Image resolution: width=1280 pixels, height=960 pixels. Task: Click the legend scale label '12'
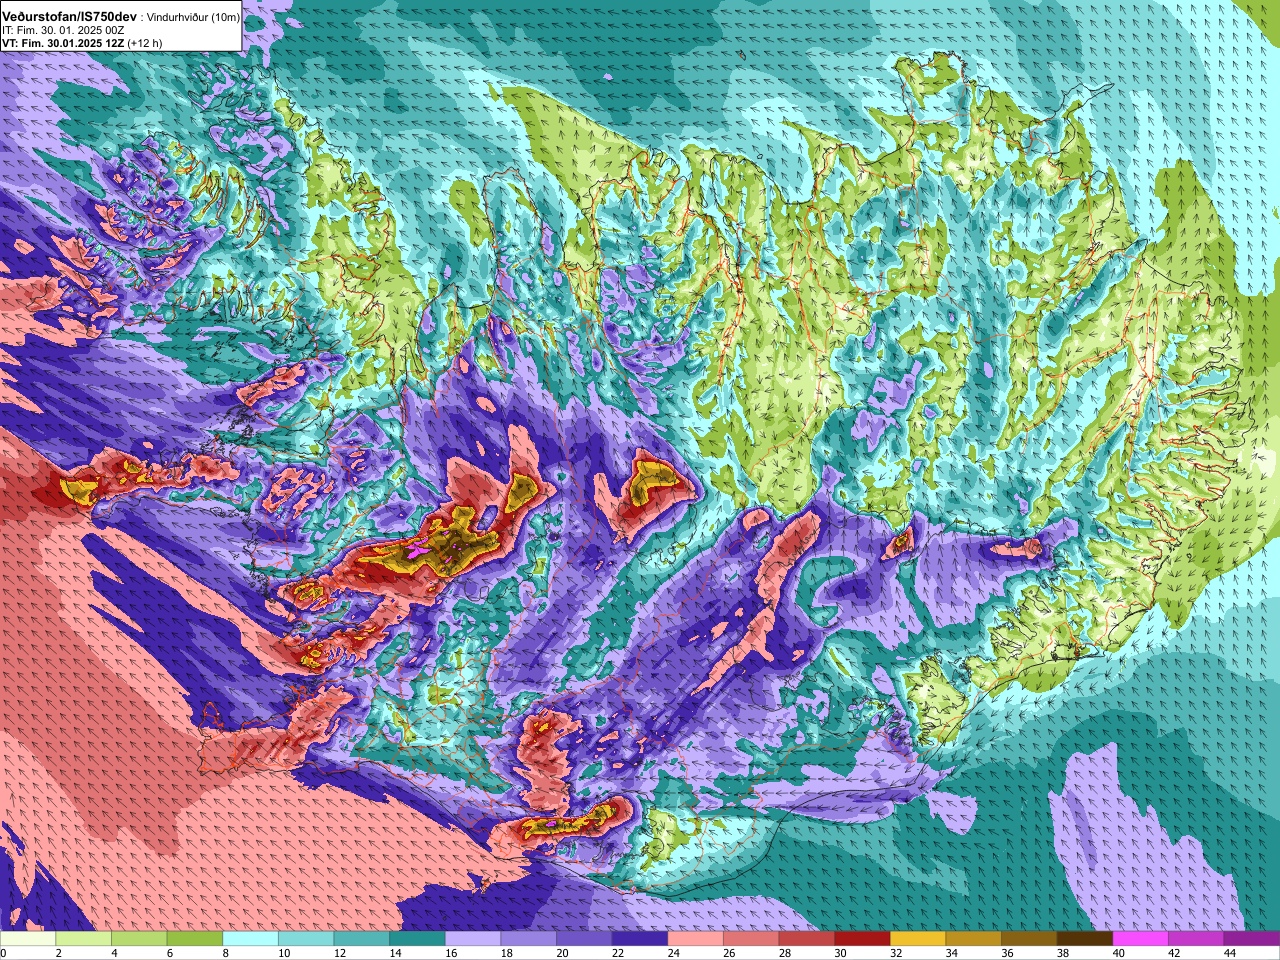click(340, 953)
